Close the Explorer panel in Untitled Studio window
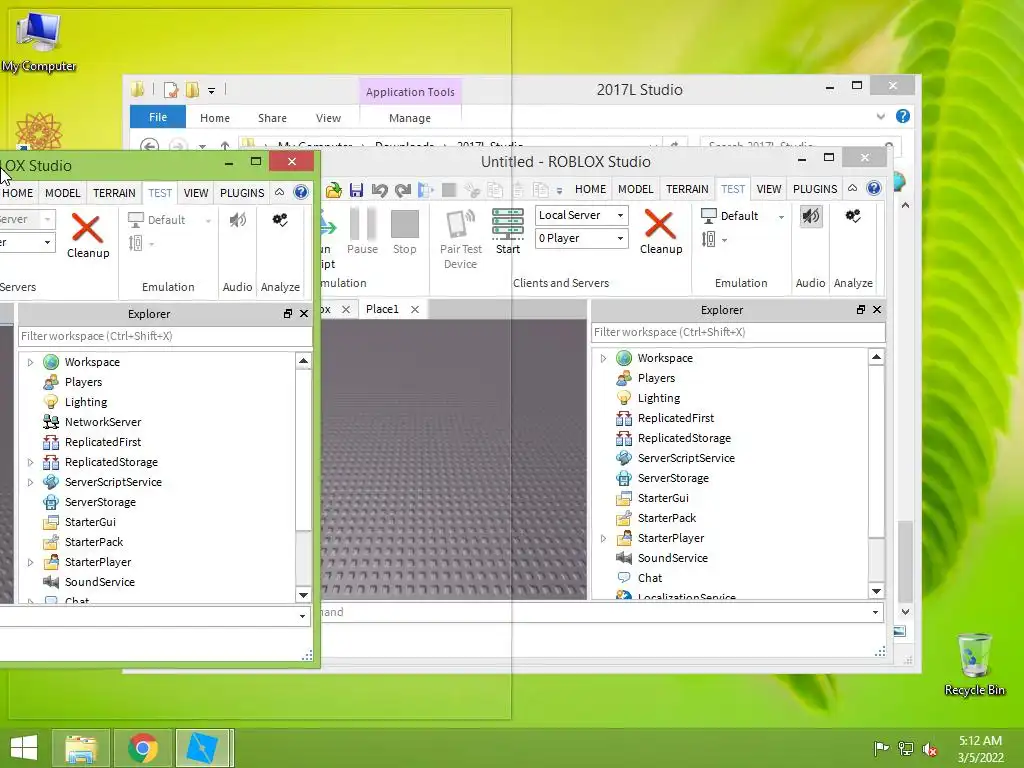 (877, 310)
